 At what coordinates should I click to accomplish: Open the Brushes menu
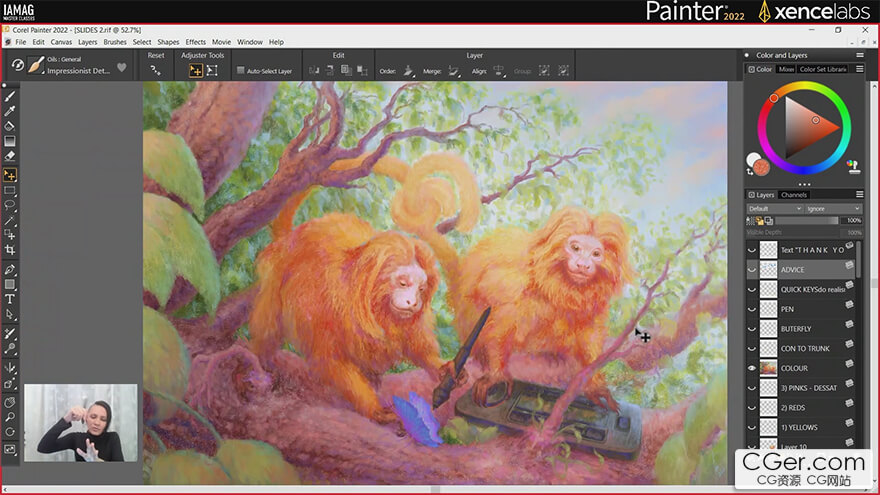tap(115, 42)
